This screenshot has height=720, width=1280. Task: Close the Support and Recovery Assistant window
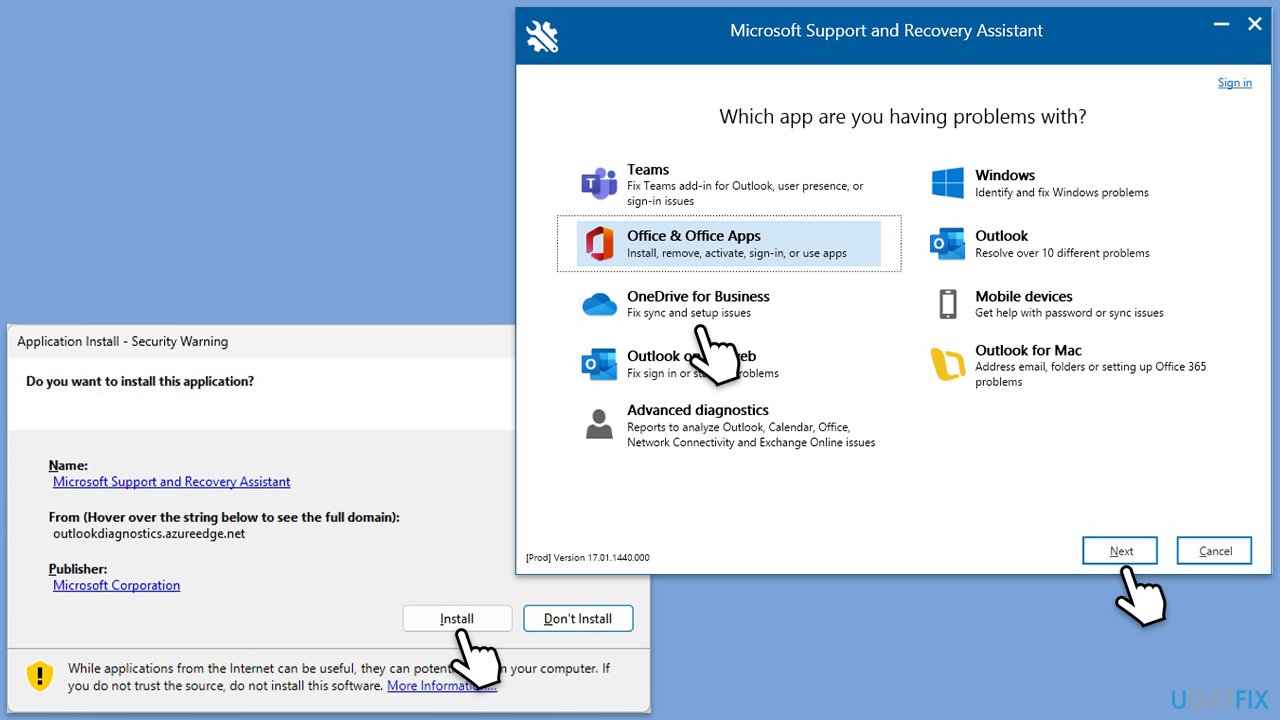1255,24
